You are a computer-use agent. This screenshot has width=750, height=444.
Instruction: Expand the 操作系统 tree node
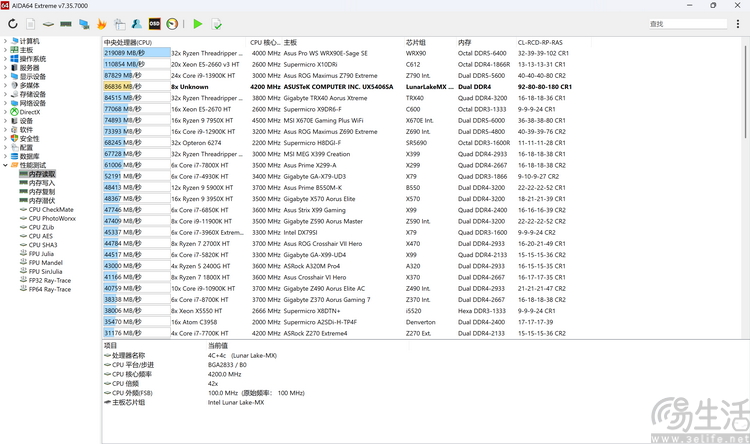[x=5, y=59]
